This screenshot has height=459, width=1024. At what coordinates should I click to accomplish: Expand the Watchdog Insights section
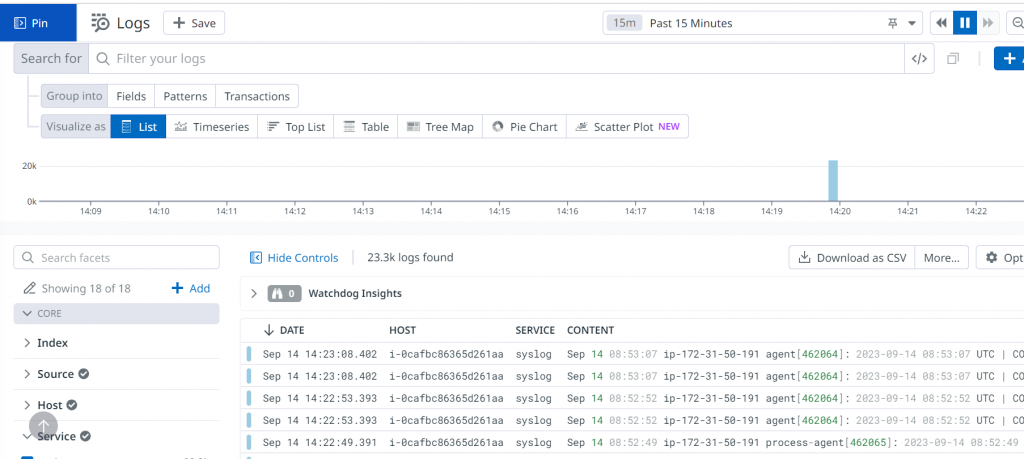coord(254,294)
